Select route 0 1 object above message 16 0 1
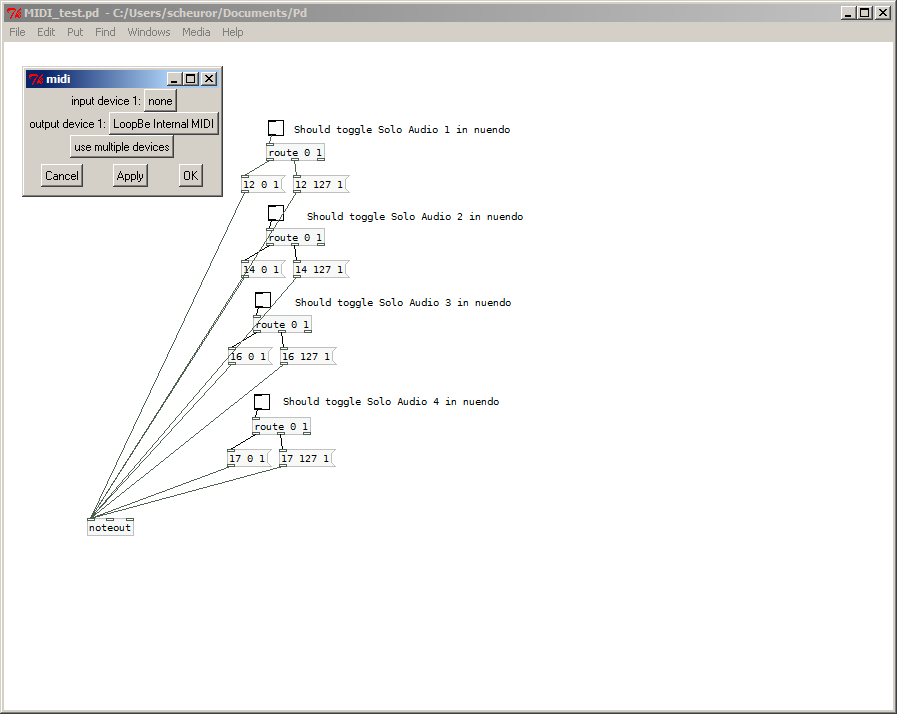The height and width of the screenshot is (714, 898). (x=282, y=324)
